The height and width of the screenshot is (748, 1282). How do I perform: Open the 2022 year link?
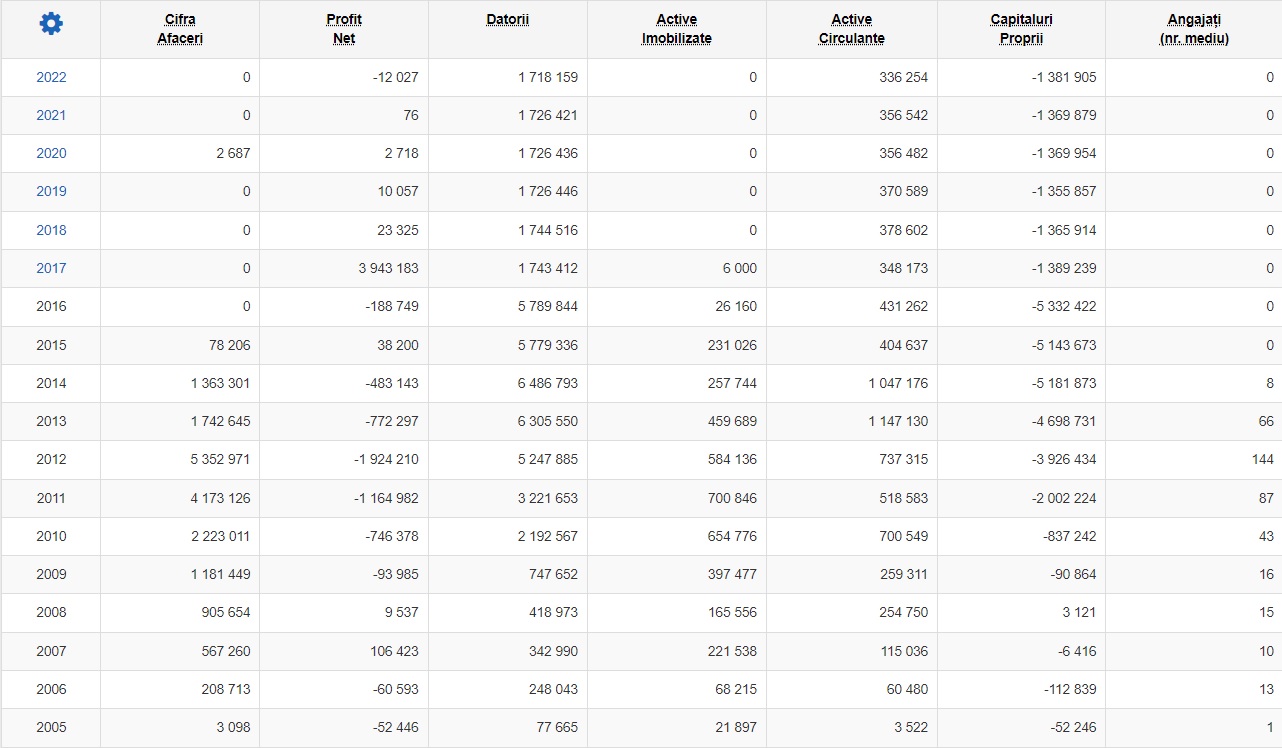point(51,77)
